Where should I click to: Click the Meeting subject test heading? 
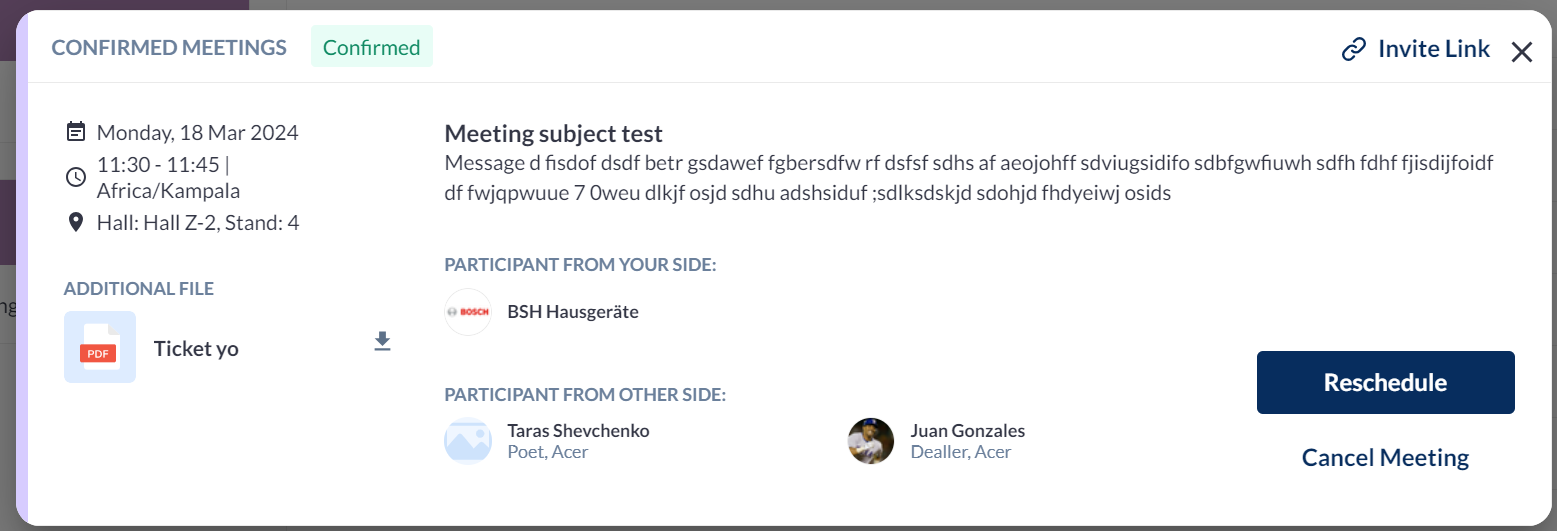(553, 133)
